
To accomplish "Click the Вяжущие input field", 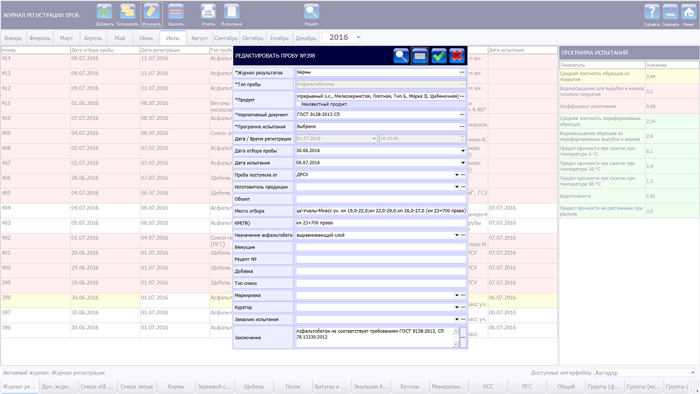I will 381,247.
